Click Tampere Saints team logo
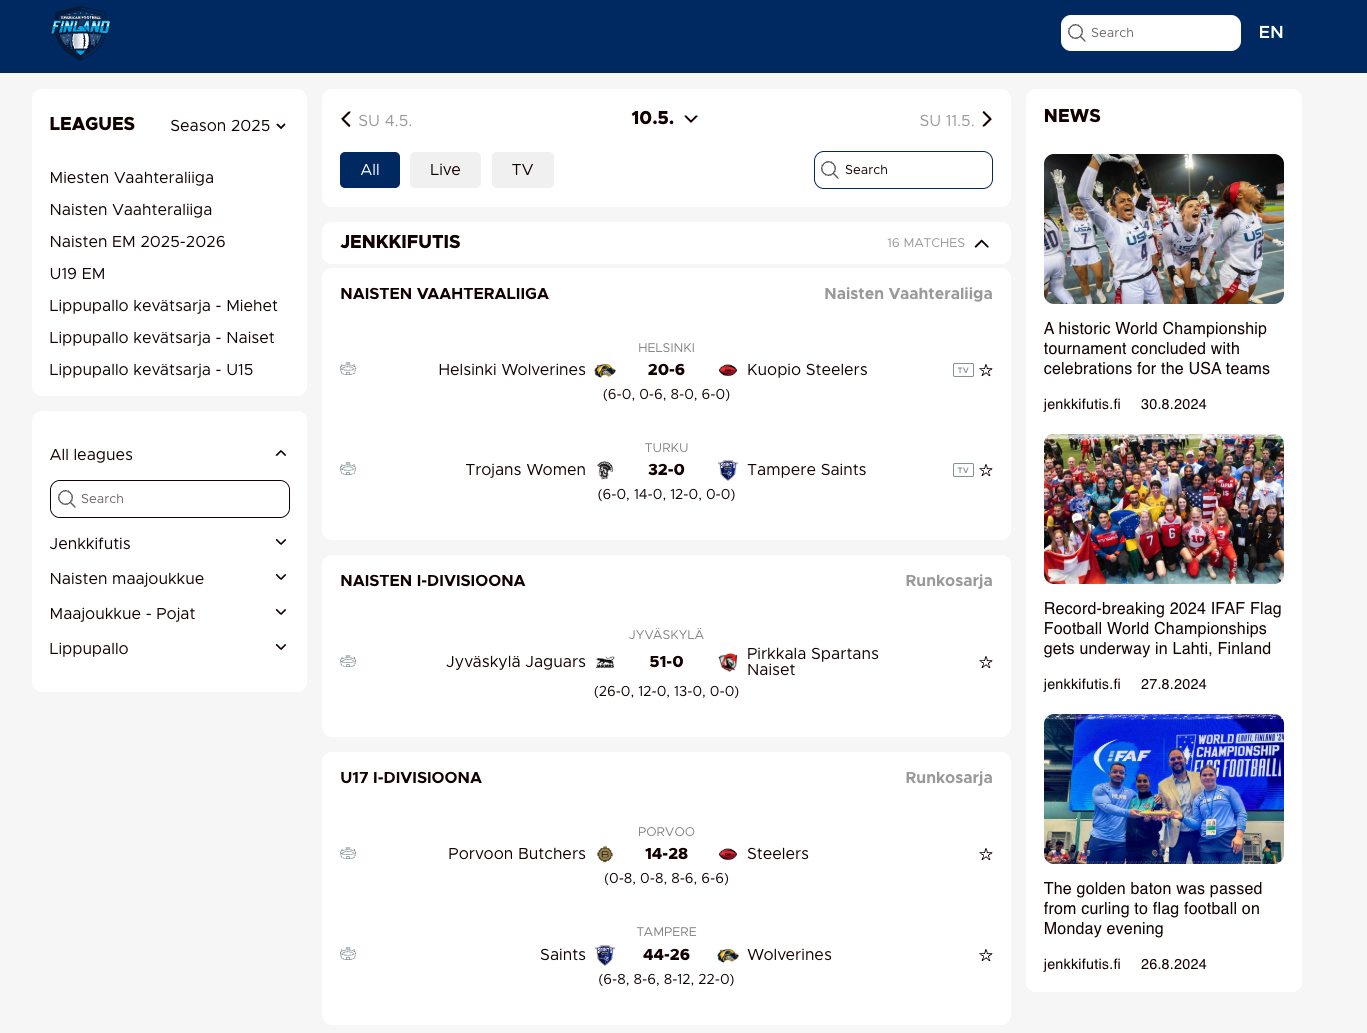 728,470
